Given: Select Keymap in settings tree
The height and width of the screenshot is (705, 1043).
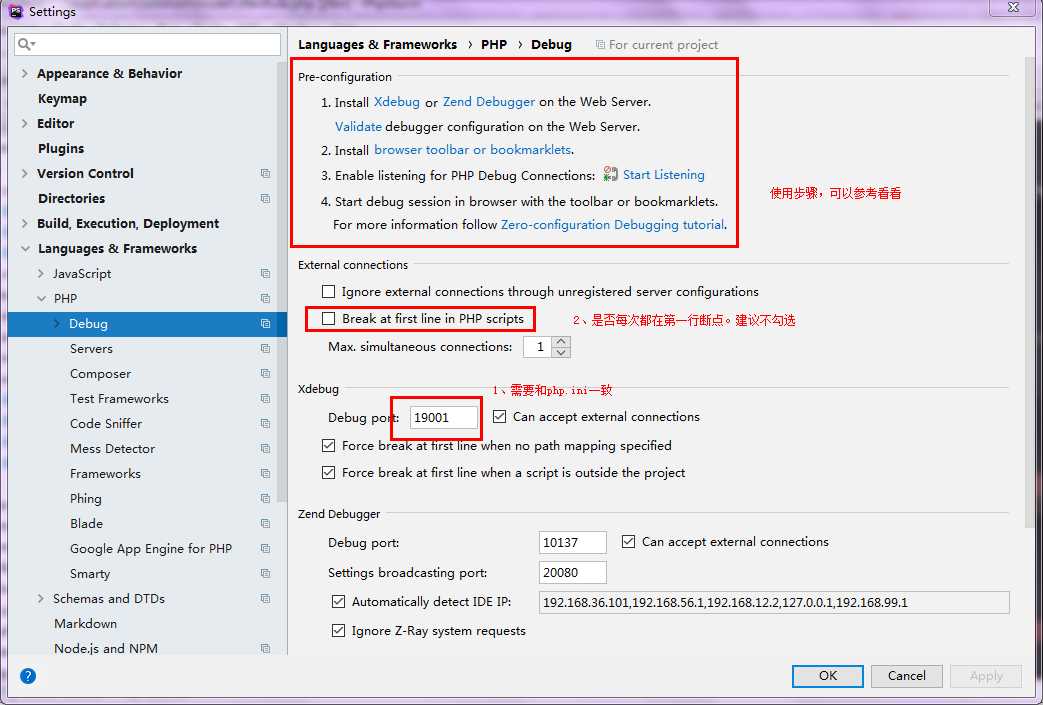Looking at the screenshot, I should pyautogui.click(x=63, y=98).
